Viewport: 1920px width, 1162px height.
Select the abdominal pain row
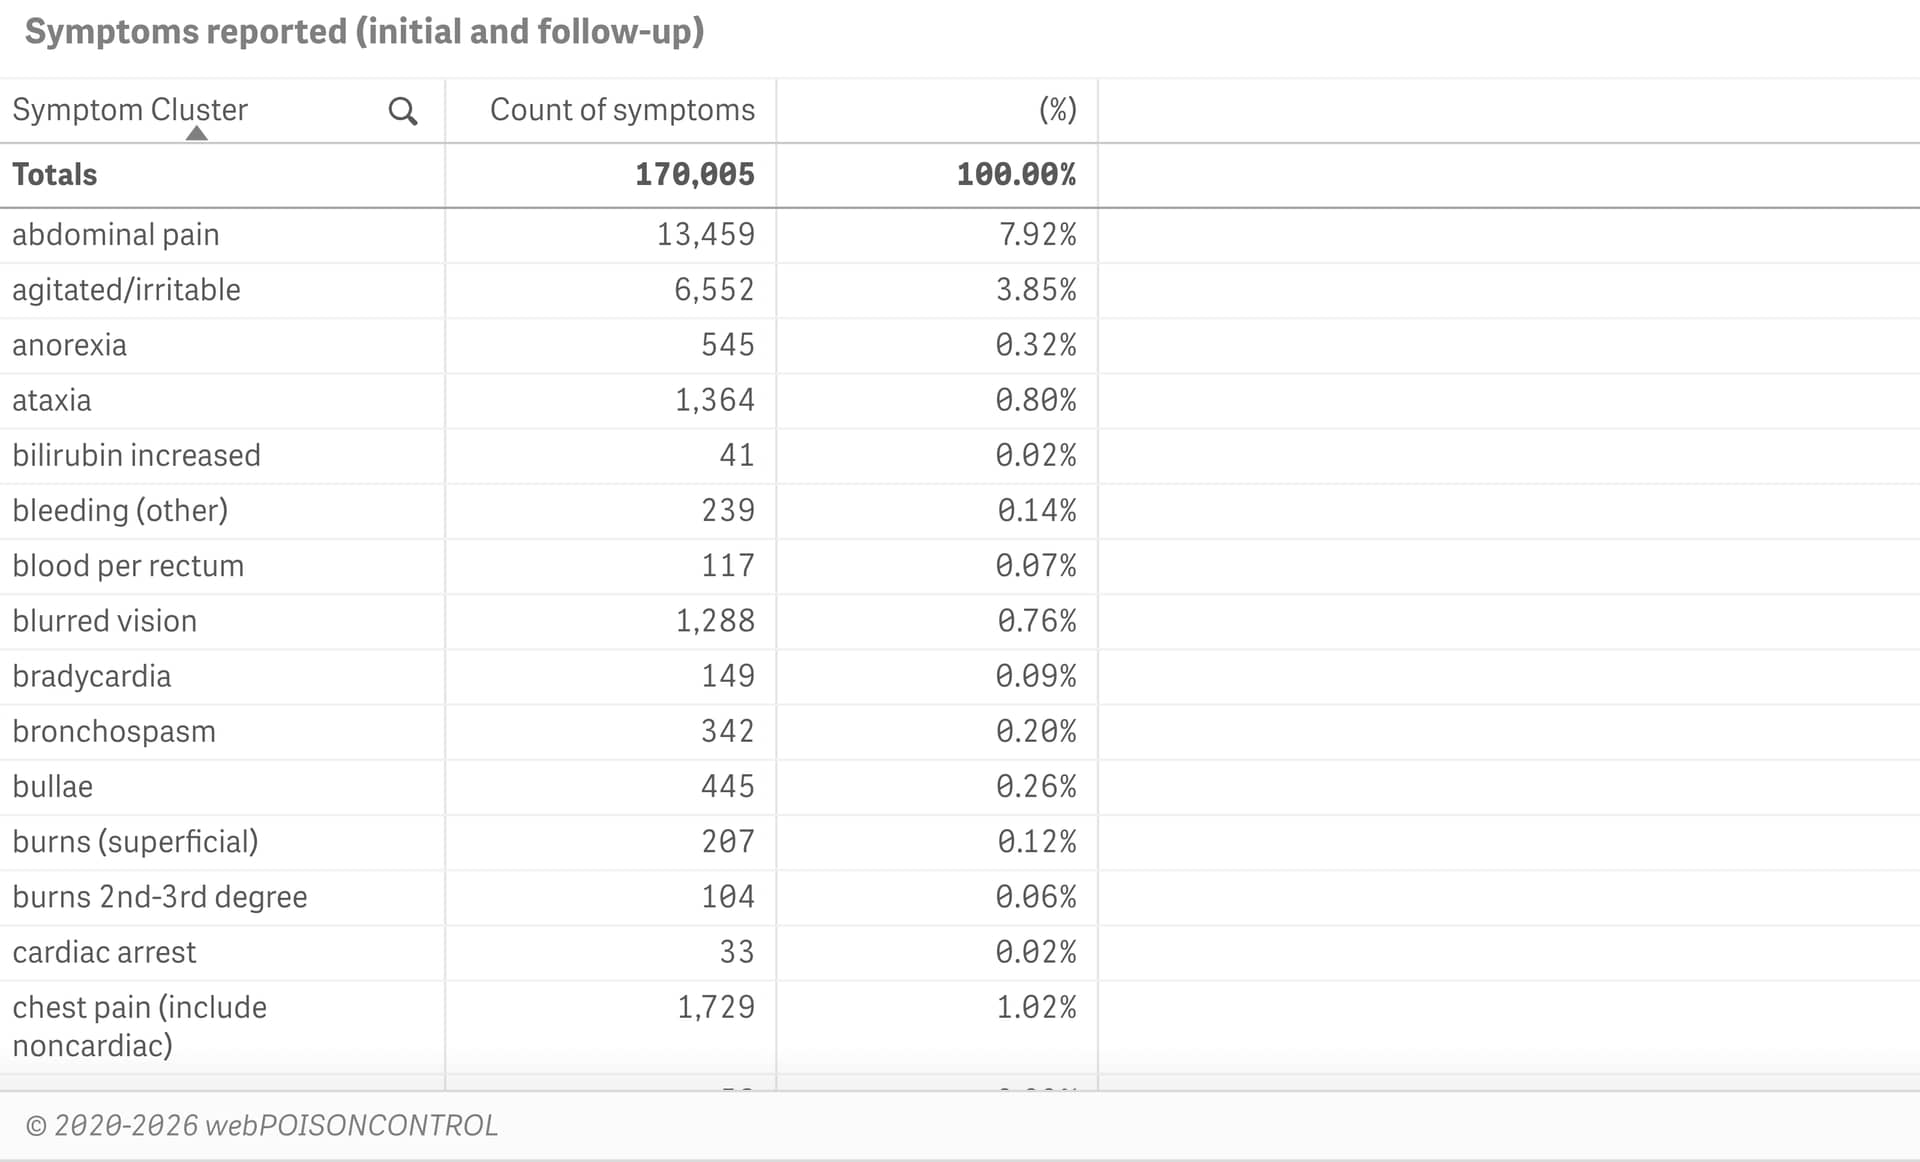tap(116, 235)
